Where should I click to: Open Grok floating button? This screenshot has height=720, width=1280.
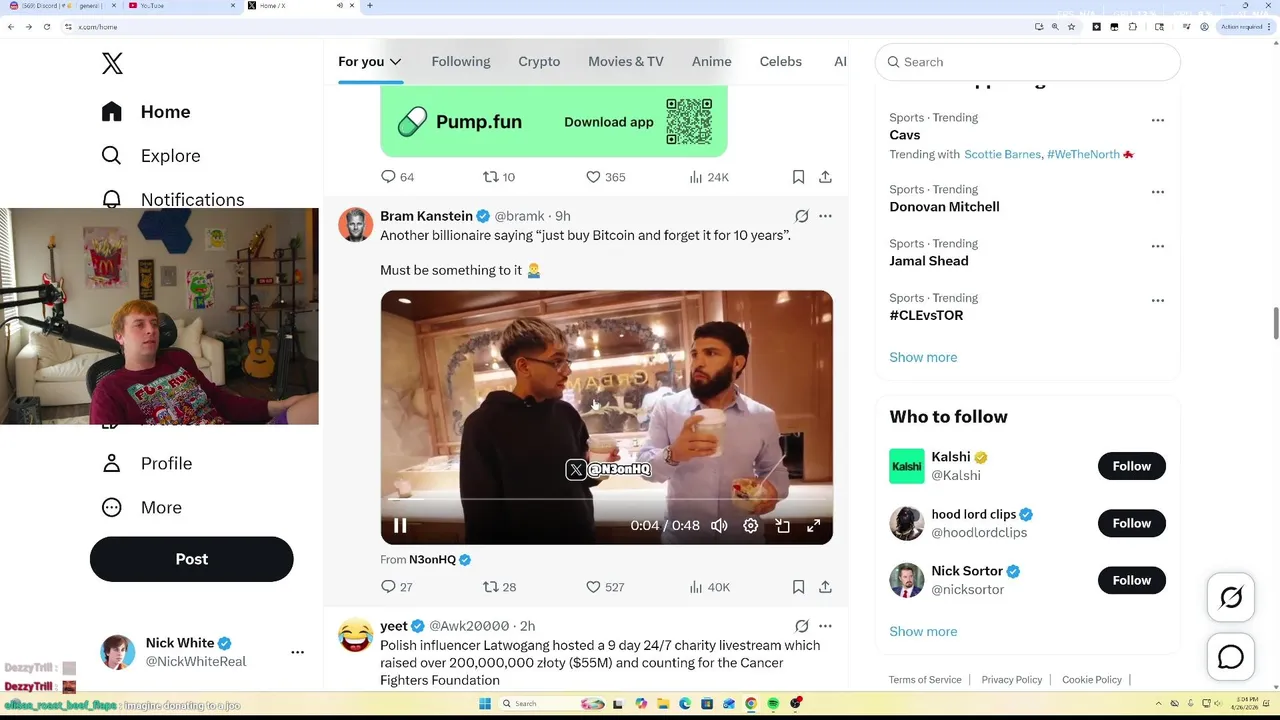(1231, 598)
